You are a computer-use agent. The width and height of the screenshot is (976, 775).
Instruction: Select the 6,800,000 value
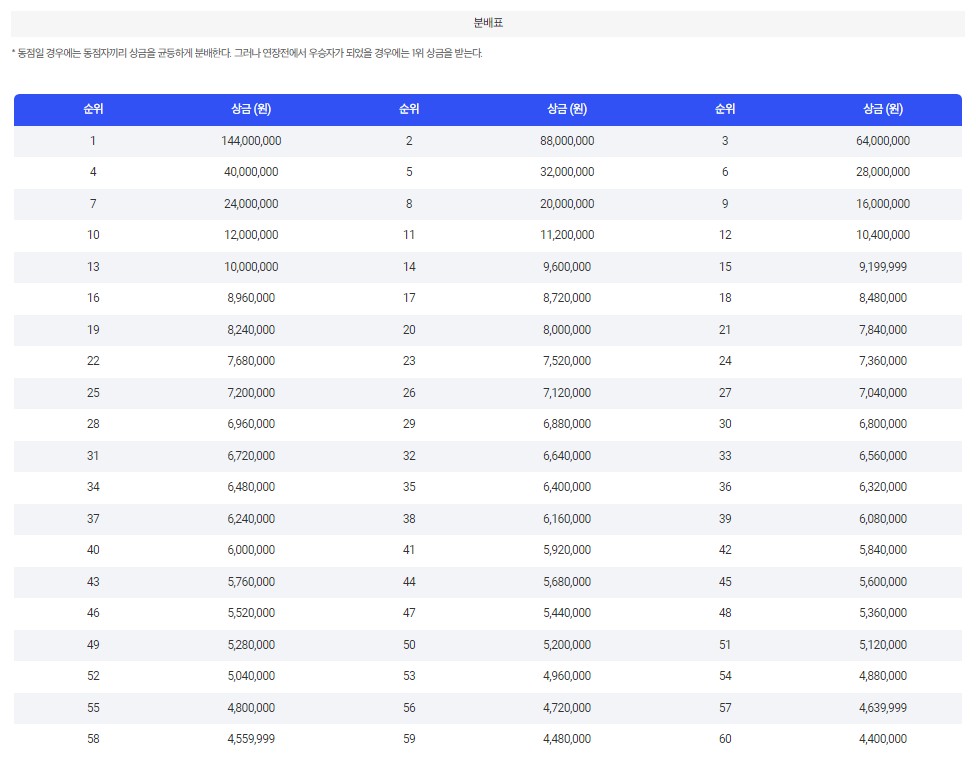(x=883, y=423)
